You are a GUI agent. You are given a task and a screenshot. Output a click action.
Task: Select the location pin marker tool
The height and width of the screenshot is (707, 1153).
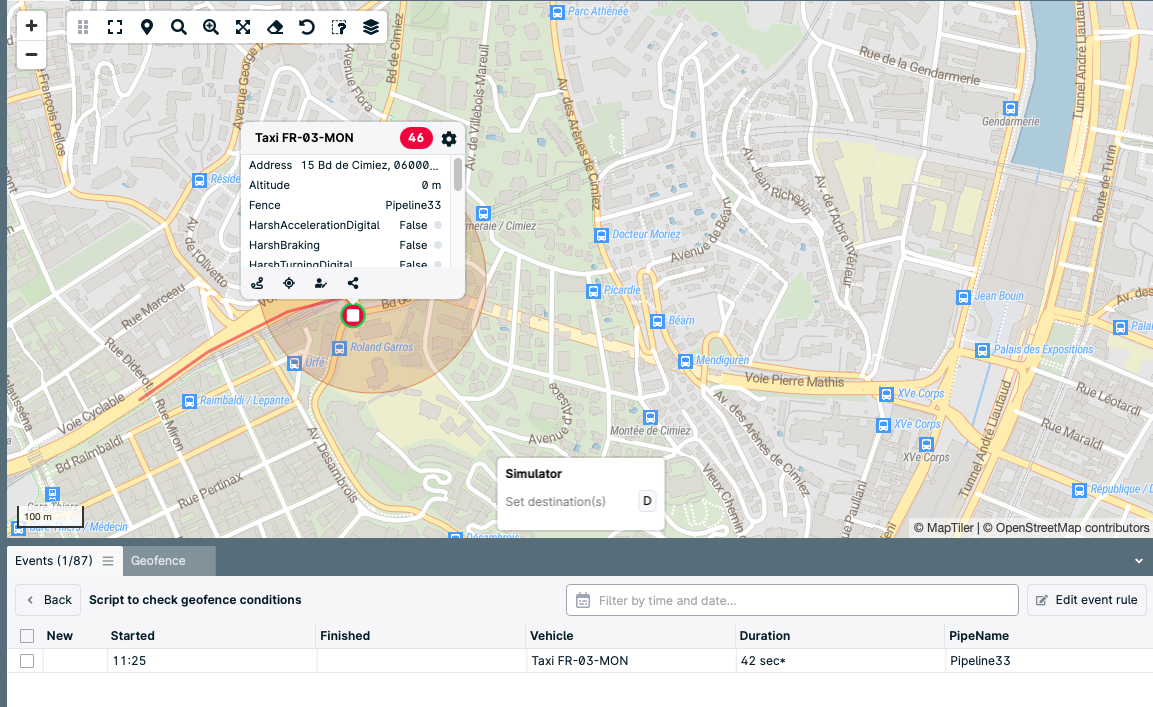point(147,27)
